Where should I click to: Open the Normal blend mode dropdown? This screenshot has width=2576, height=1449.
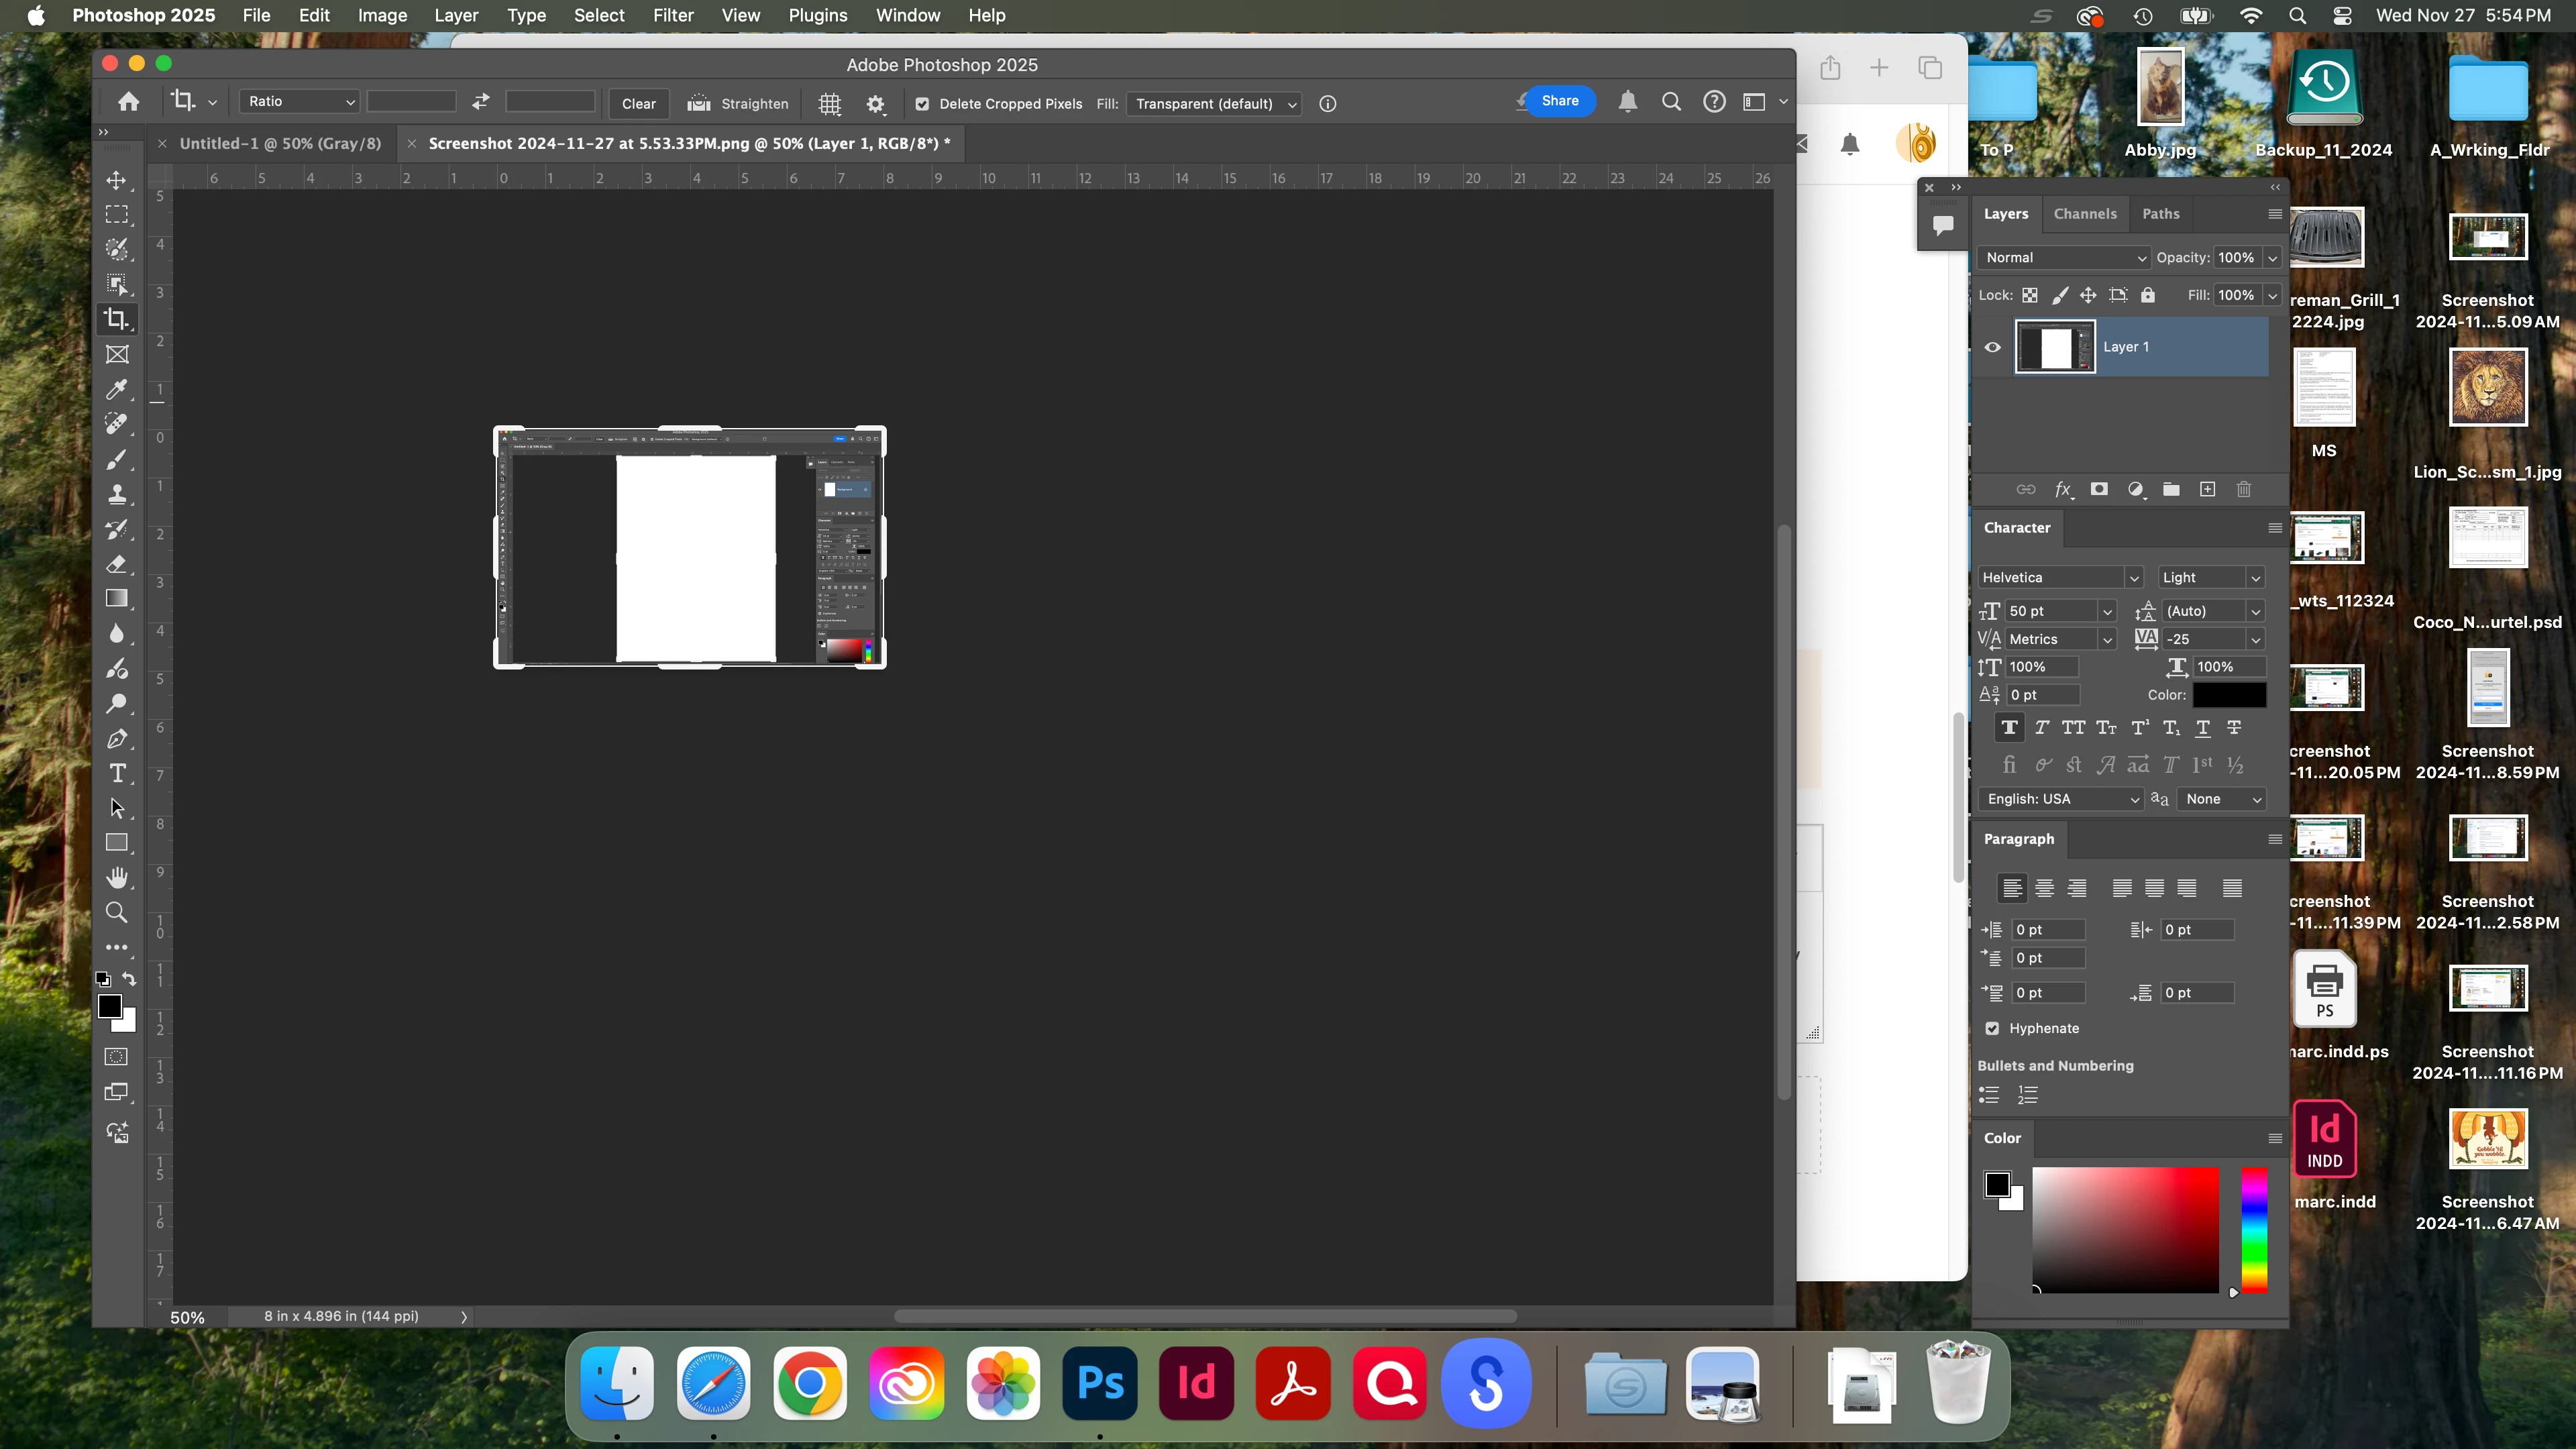(x=2063, y=258)
